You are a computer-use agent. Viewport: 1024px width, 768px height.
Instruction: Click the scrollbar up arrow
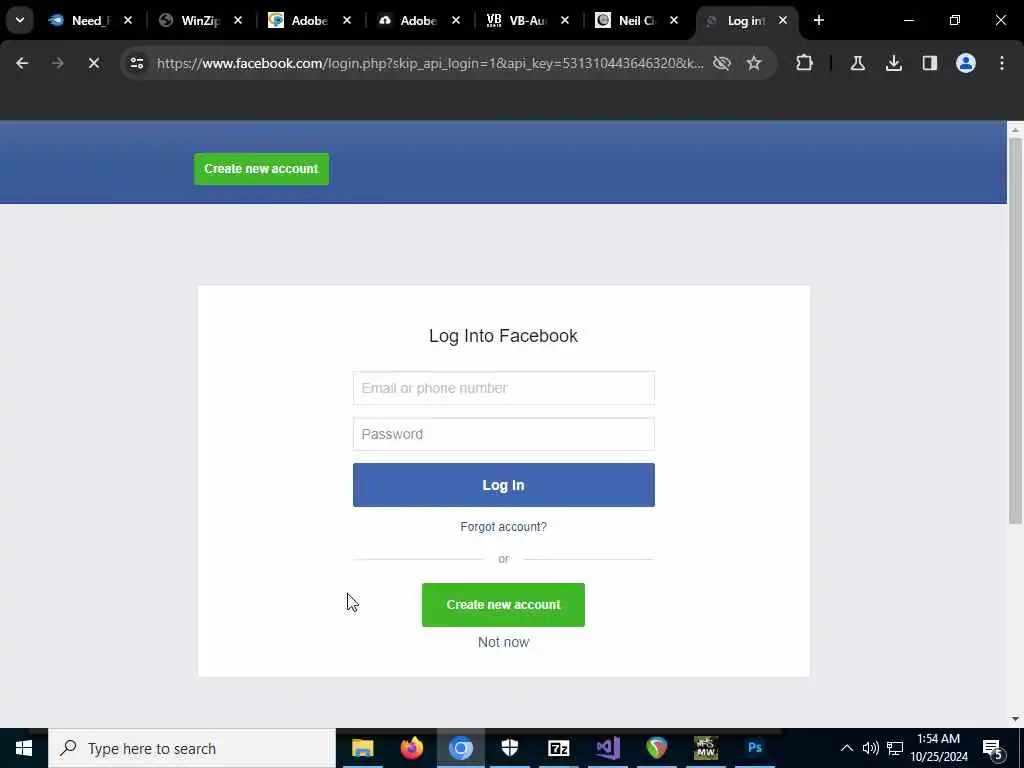click(1015, 131)
